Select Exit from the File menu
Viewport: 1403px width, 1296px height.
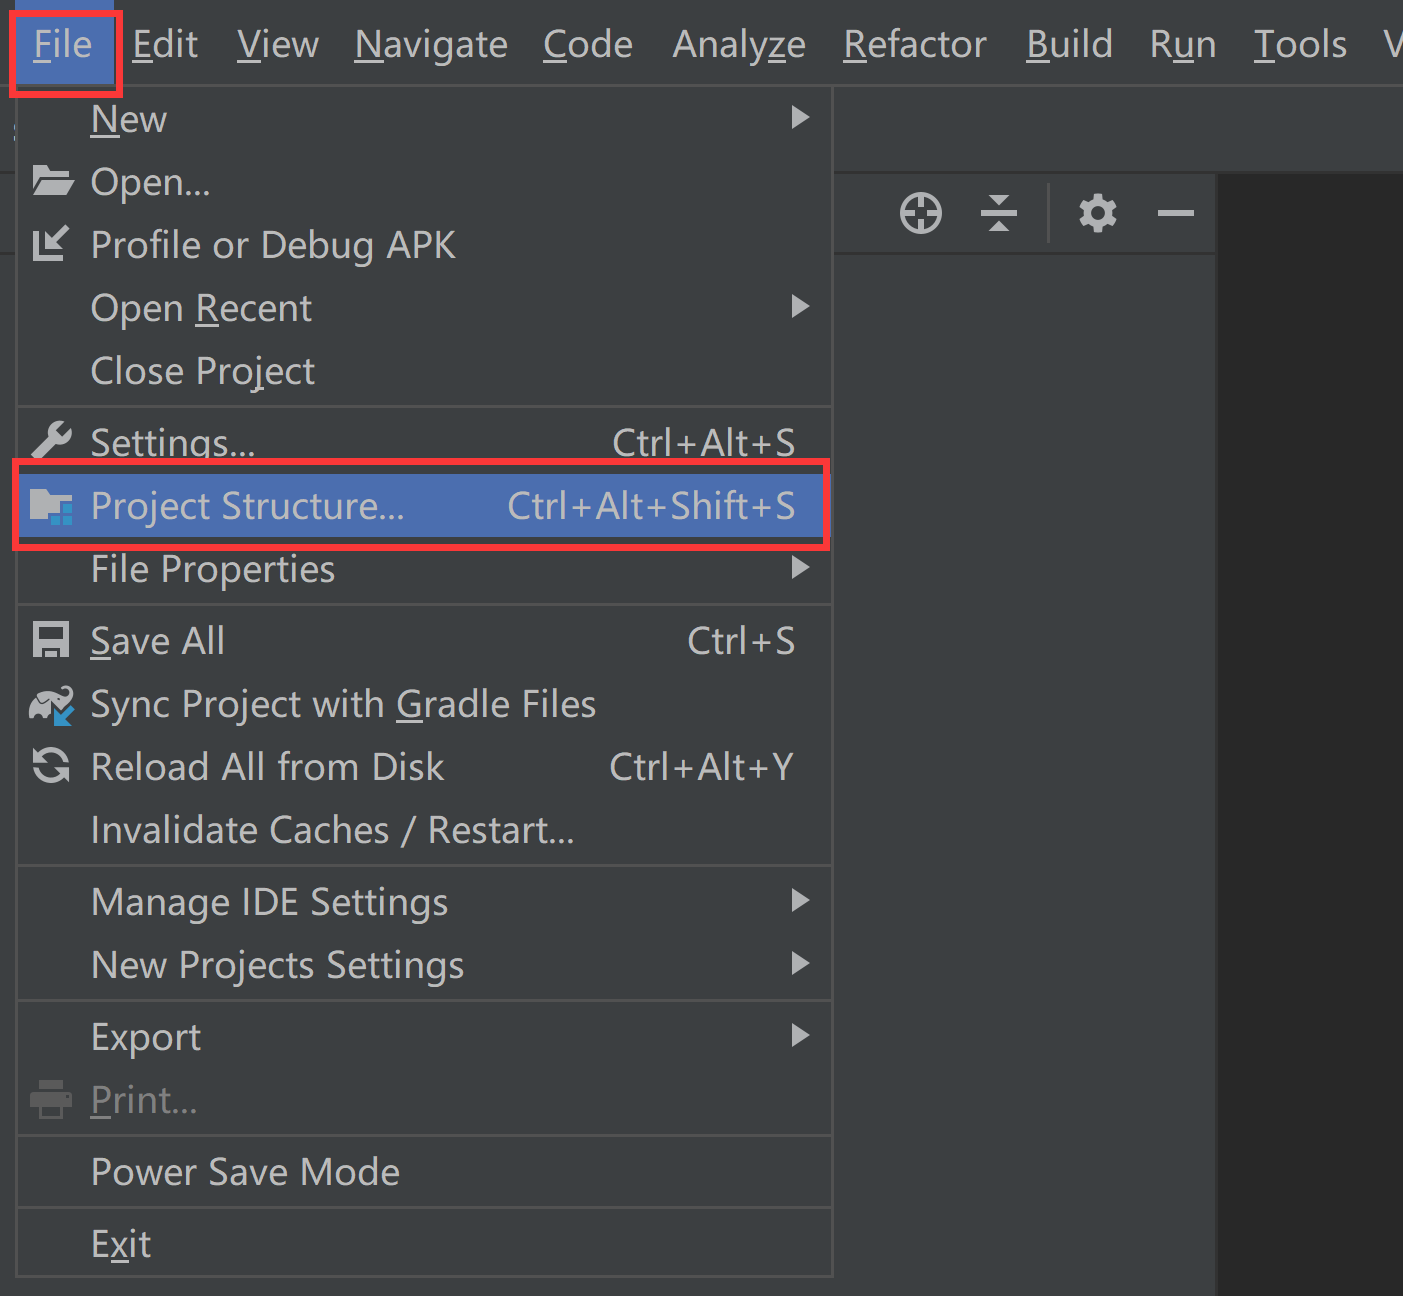point(119,1243)
